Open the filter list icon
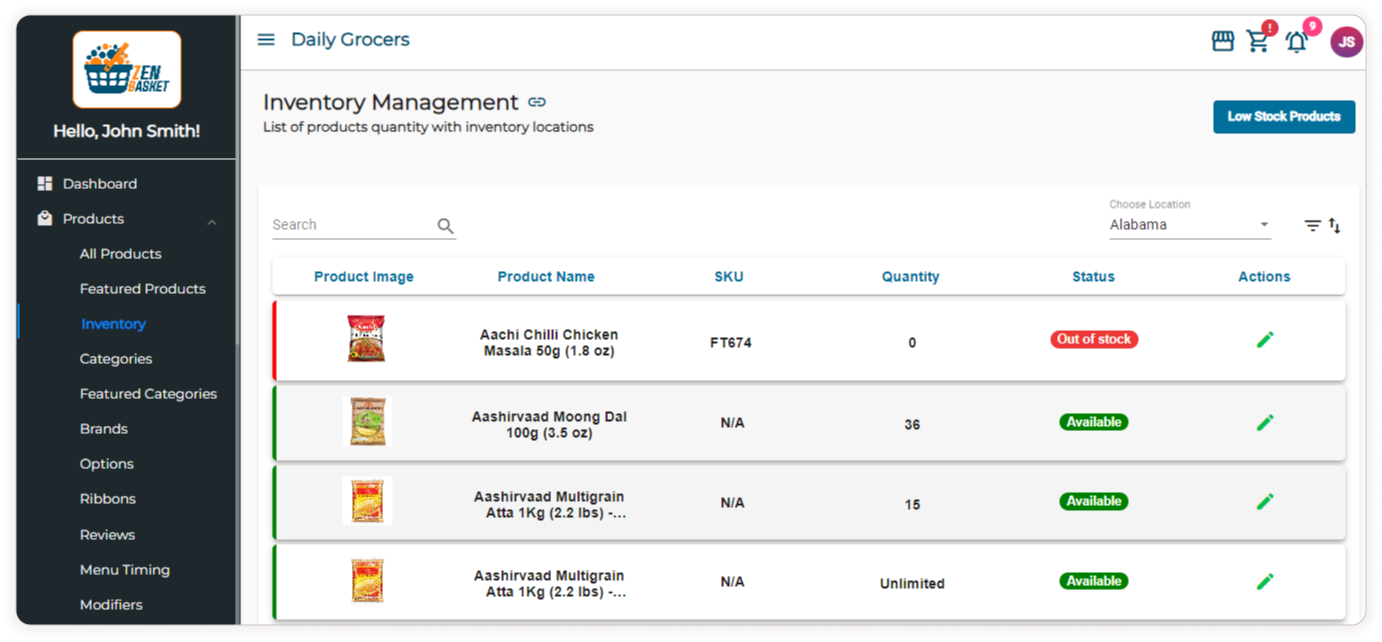The height and width of the screenshot is (642, 1382). 1312,226
